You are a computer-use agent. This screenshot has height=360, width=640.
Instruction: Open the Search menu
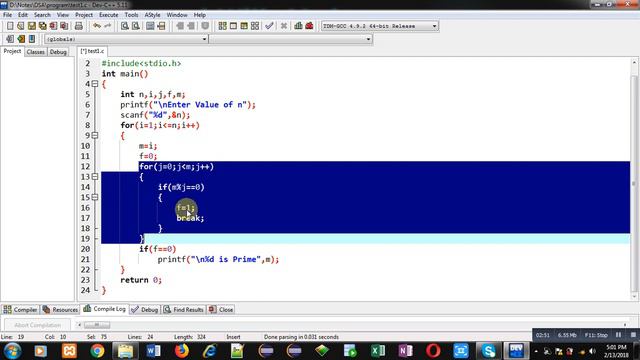(x=42, y=15)
